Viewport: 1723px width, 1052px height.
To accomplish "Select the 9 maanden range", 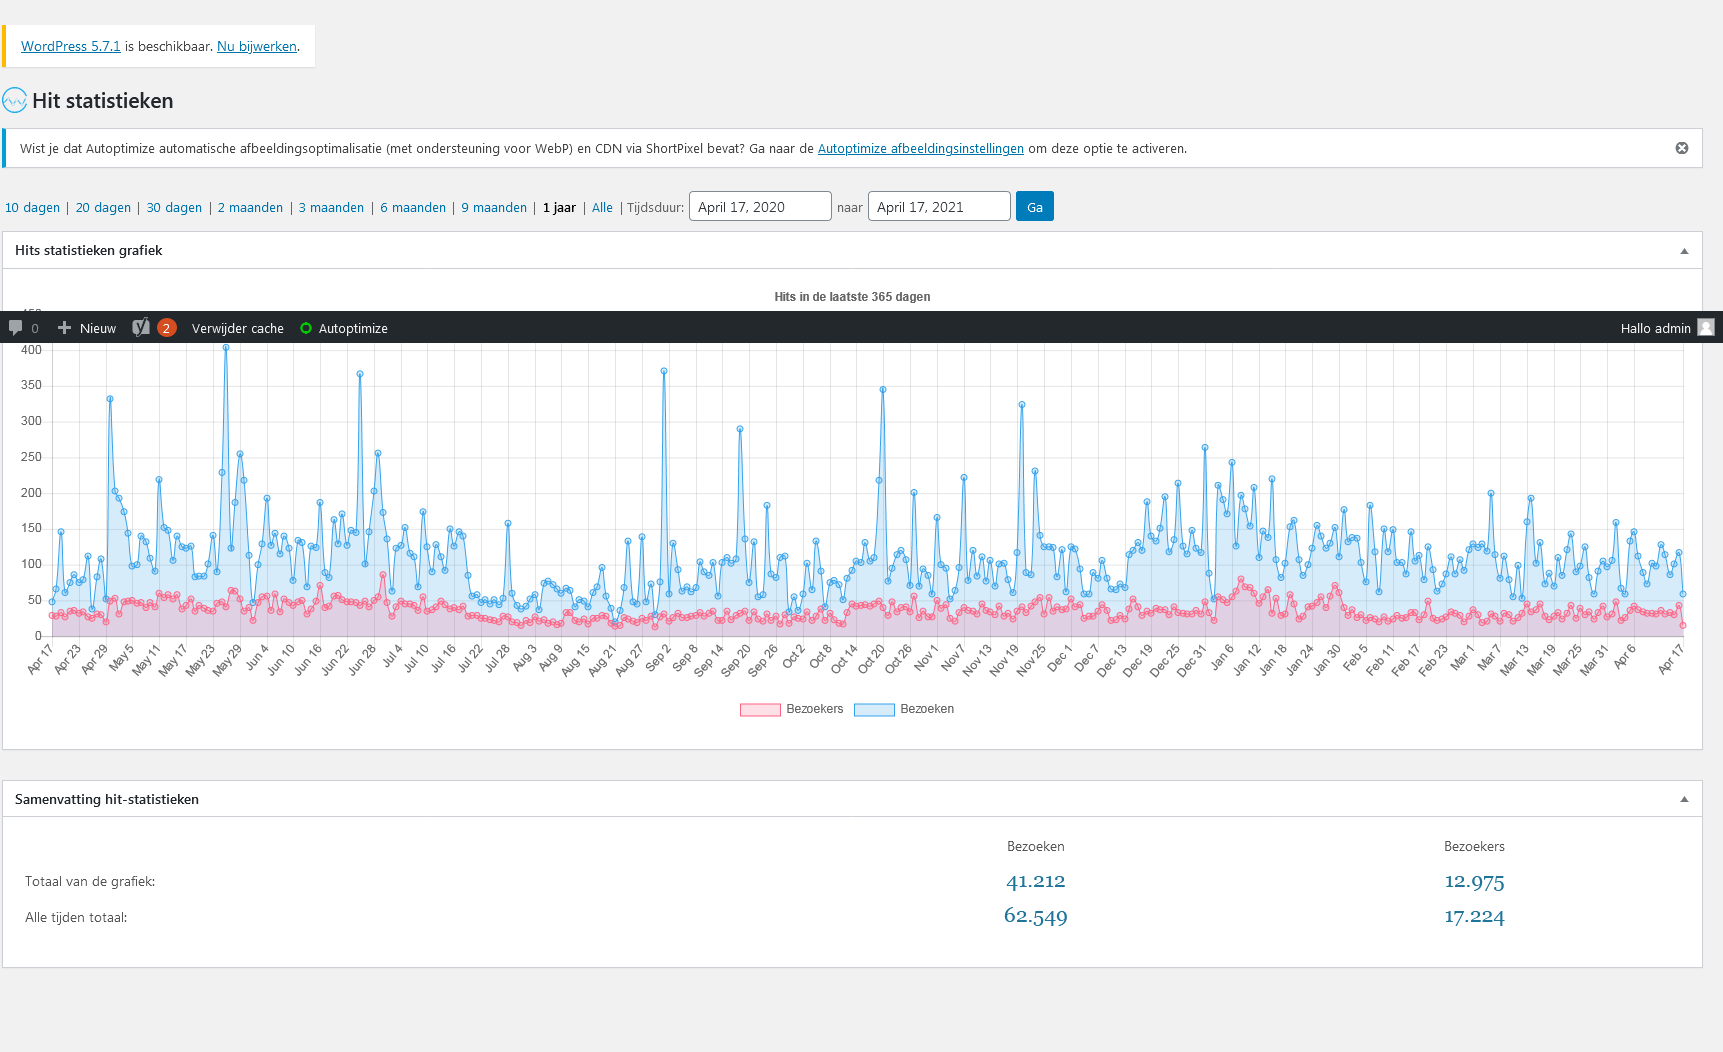I will tap(494, 208).
